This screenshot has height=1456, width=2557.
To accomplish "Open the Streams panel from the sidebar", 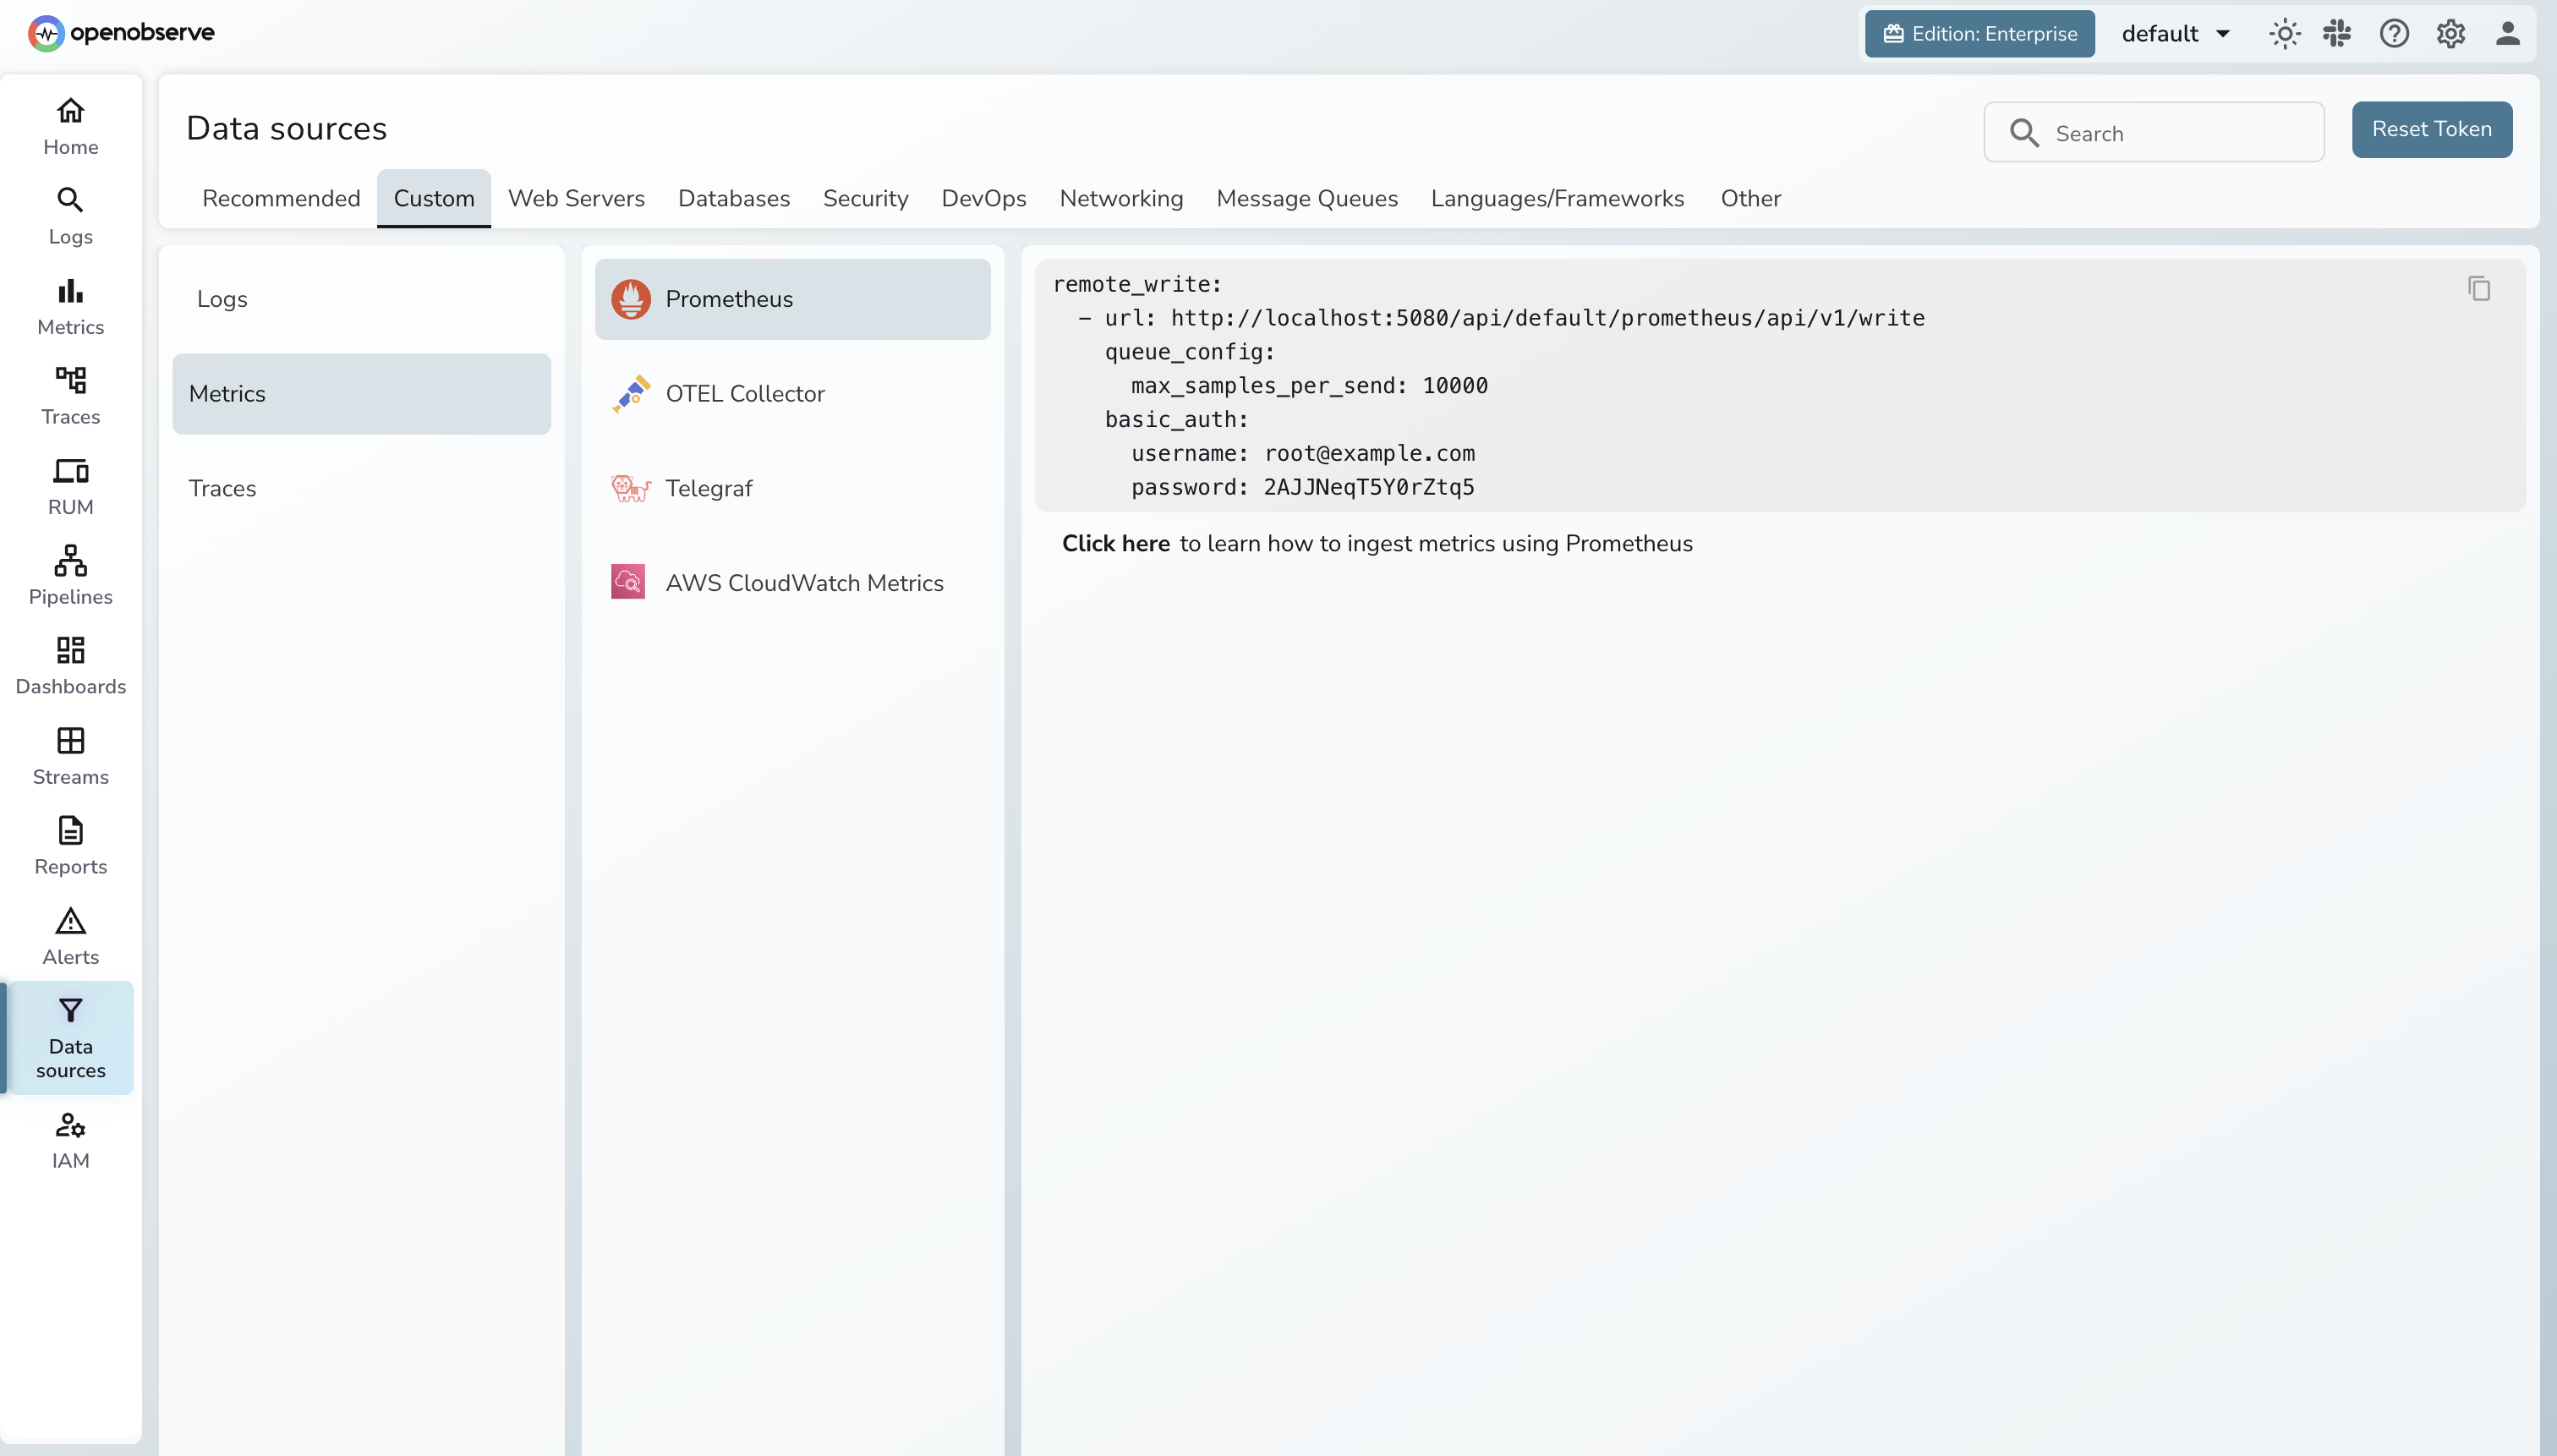I will tap(70, 754).
